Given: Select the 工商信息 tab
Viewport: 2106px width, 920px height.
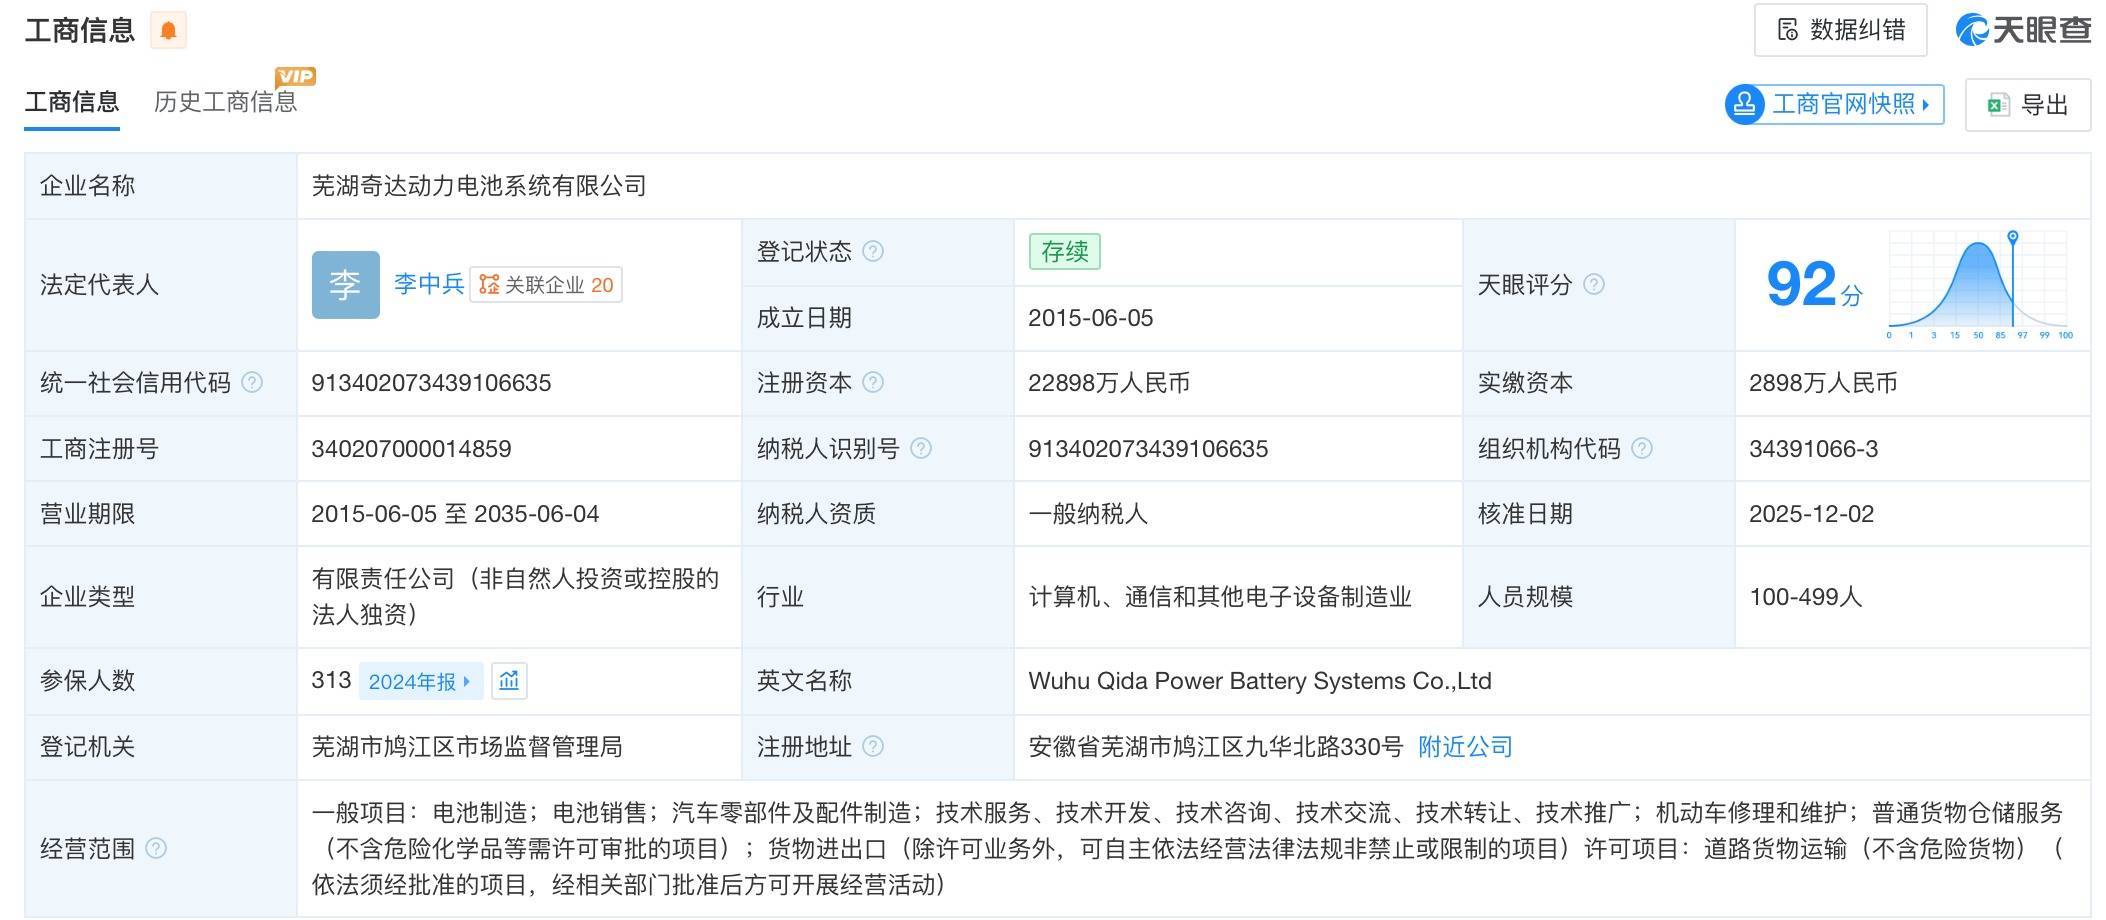Looking at the screenshot, I should pos(72,102).
